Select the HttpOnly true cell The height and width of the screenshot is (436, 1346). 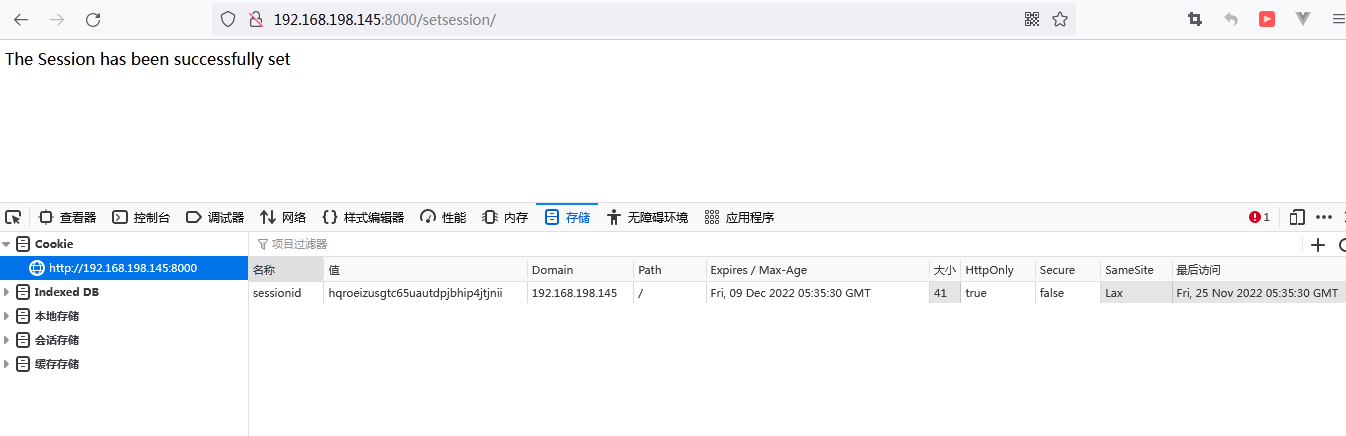coord(997,293)
